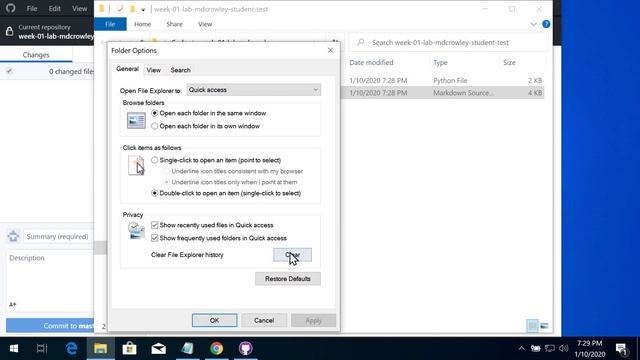Open the Changes tab in GitHub Desktop
Viewport: 640px width, 360px height.
click(x=36, y=55)
